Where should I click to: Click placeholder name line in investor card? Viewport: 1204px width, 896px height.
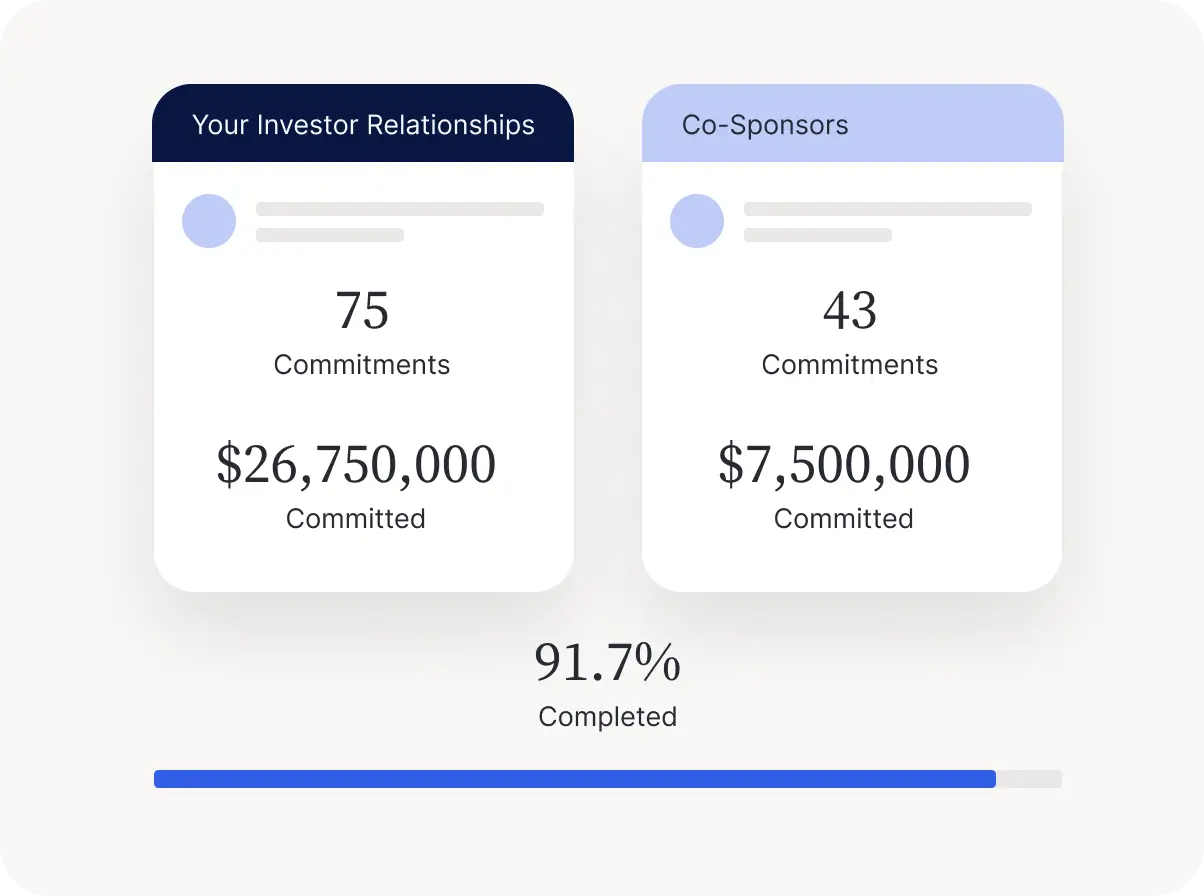(400, 209)
